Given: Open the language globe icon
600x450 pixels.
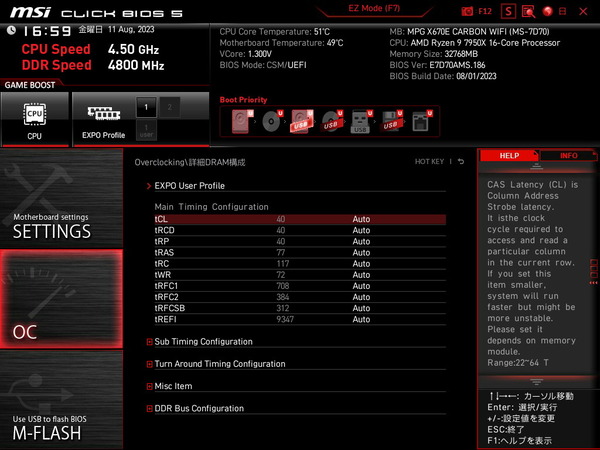Looking at the screenshot, I should [x=548, y=11].
